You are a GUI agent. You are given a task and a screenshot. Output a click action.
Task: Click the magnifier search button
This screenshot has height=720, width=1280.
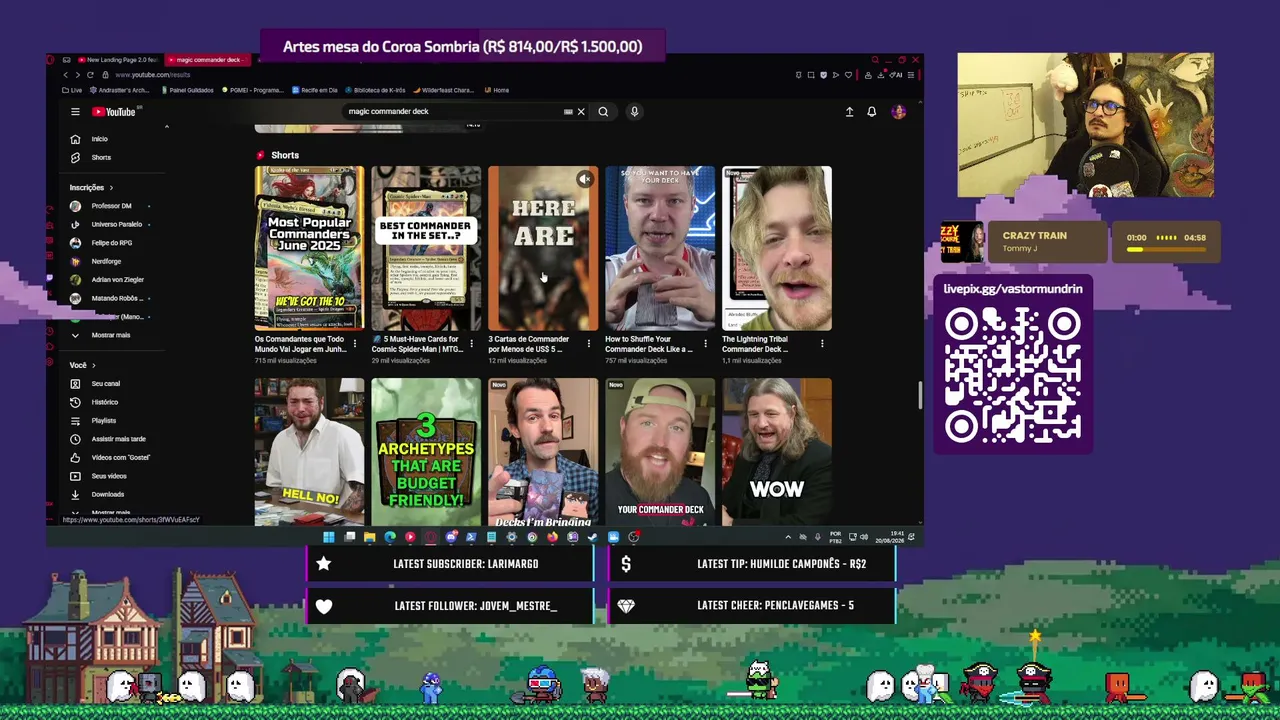pos(603,112)
